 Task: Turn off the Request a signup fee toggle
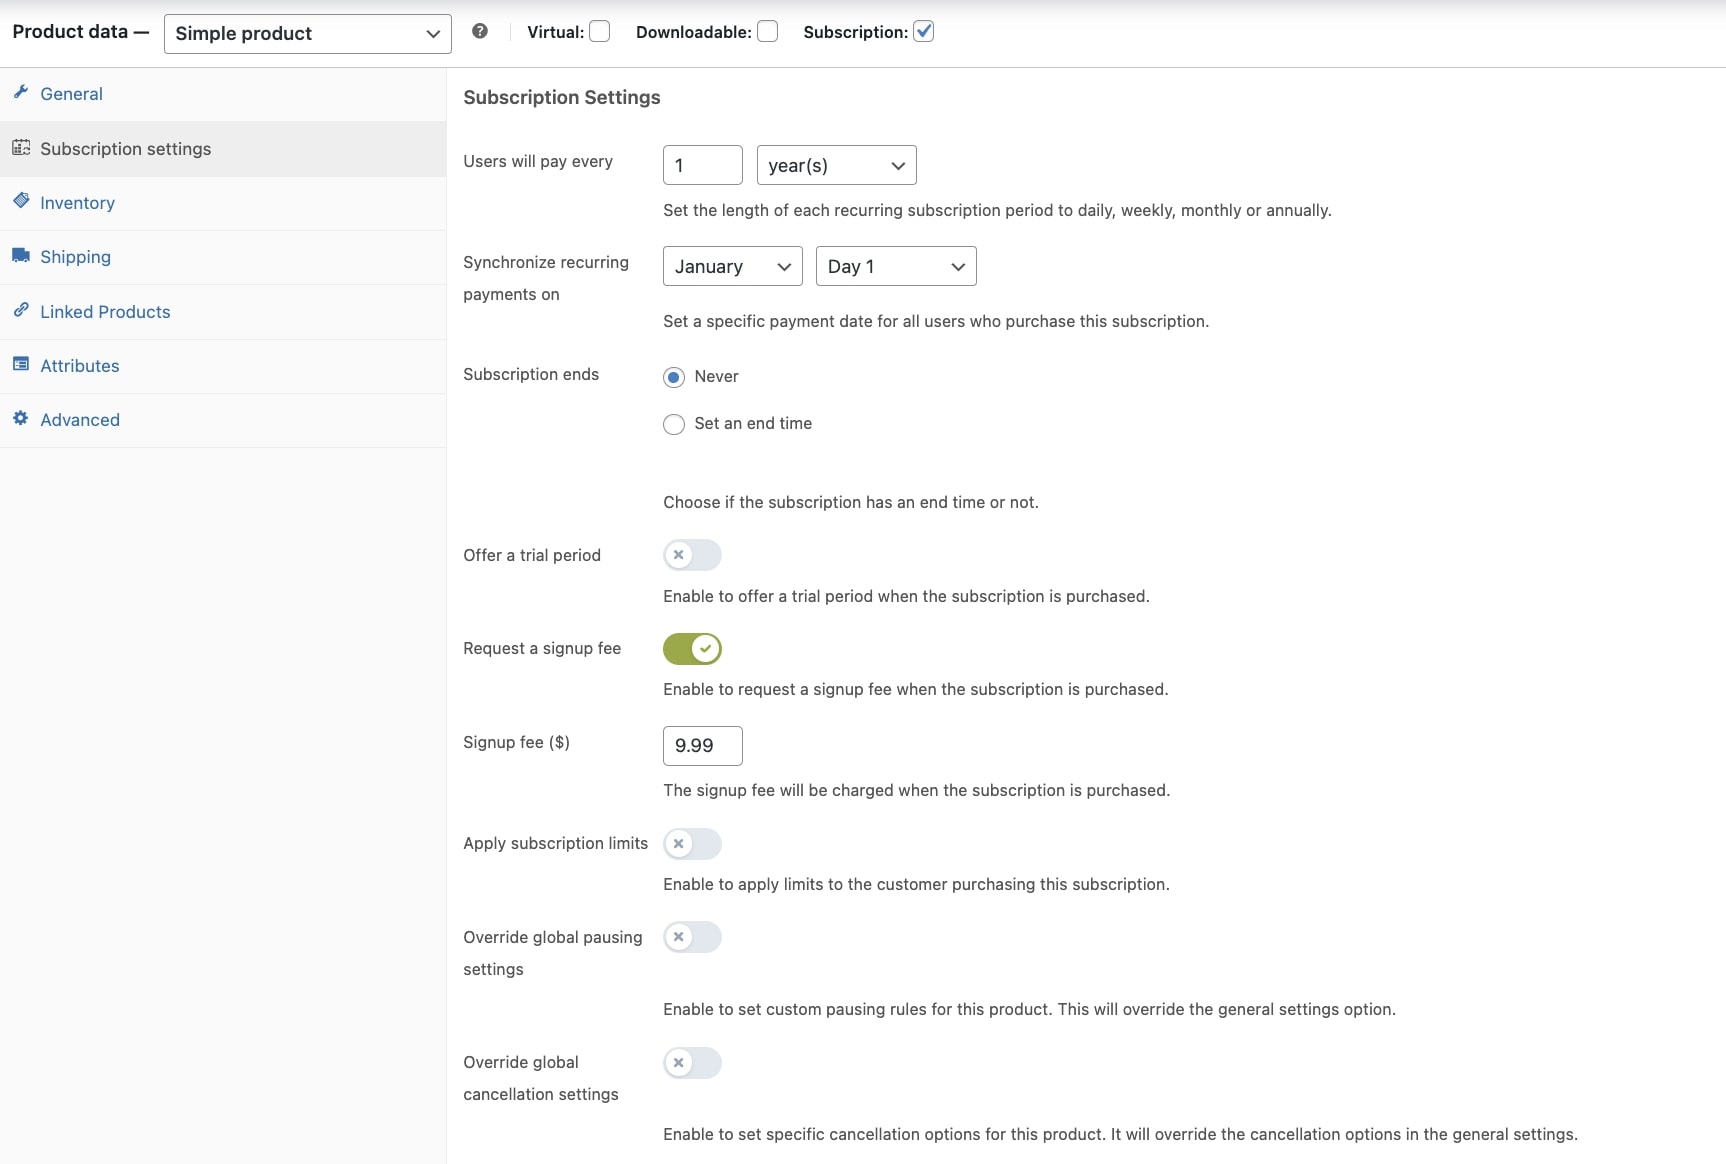coord(692,649)
